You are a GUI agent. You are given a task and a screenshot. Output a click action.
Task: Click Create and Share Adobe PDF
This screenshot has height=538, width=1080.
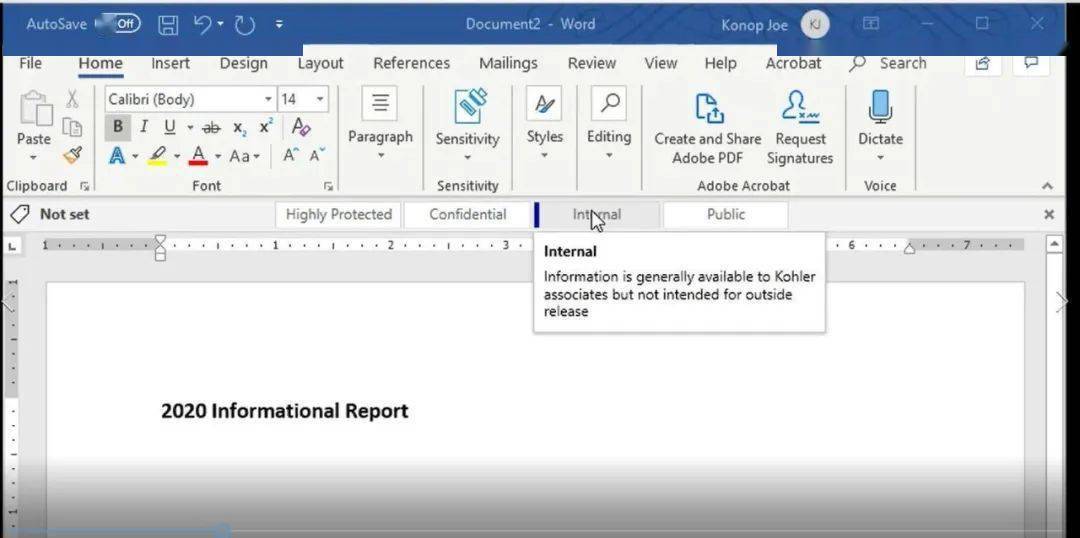pos(708,128)
